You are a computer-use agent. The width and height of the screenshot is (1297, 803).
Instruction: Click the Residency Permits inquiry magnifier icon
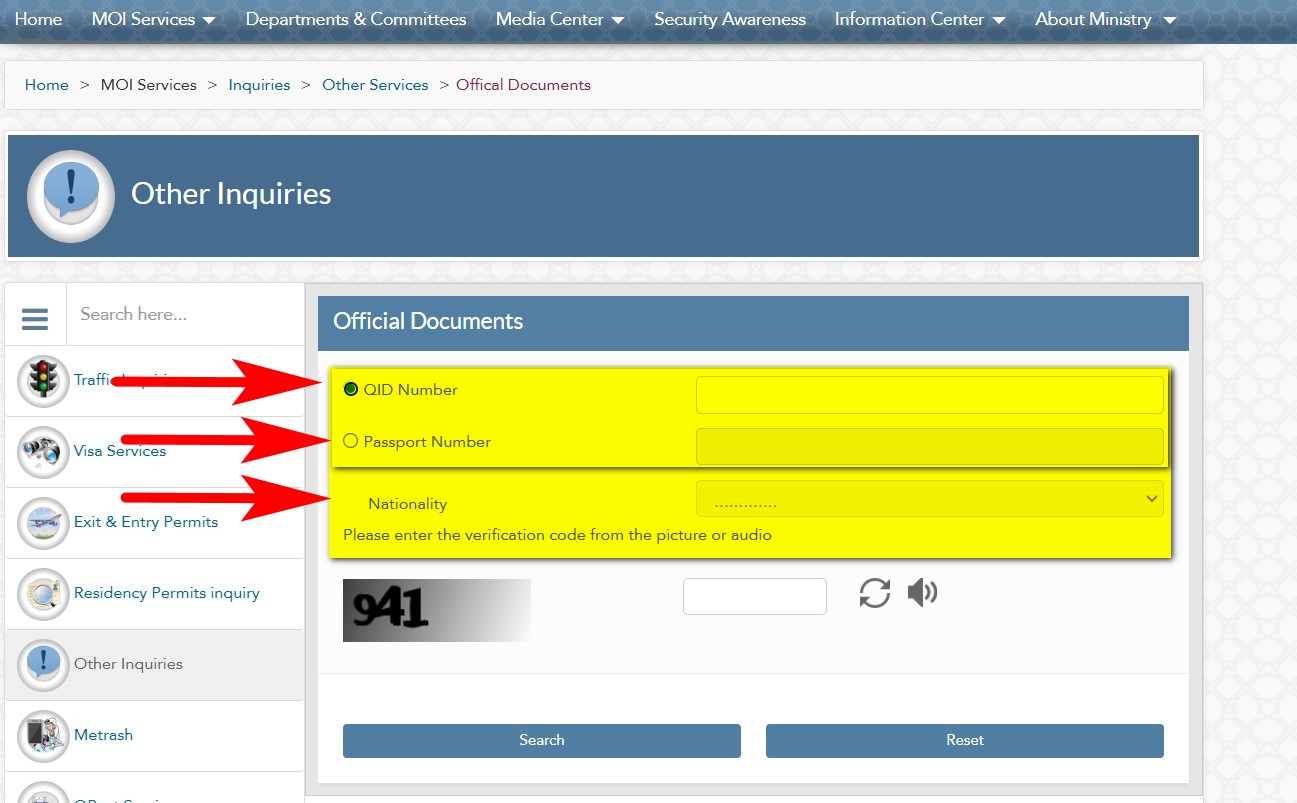click(43, 593)
